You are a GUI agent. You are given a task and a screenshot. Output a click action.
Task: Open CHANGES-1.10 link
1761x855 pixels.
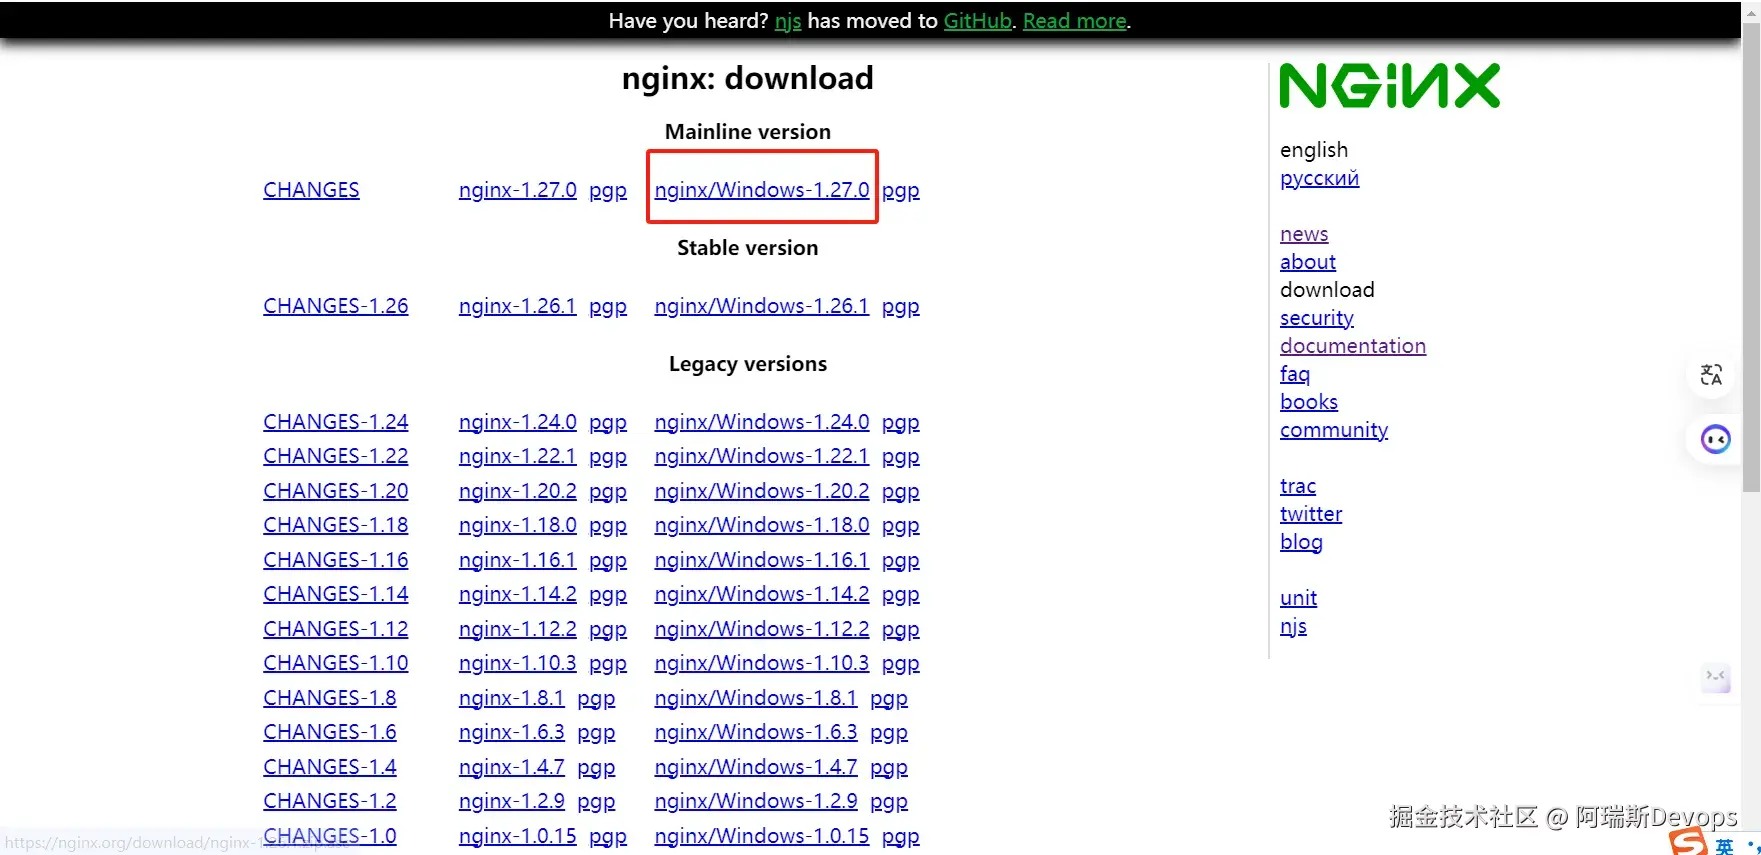[336, 663]
